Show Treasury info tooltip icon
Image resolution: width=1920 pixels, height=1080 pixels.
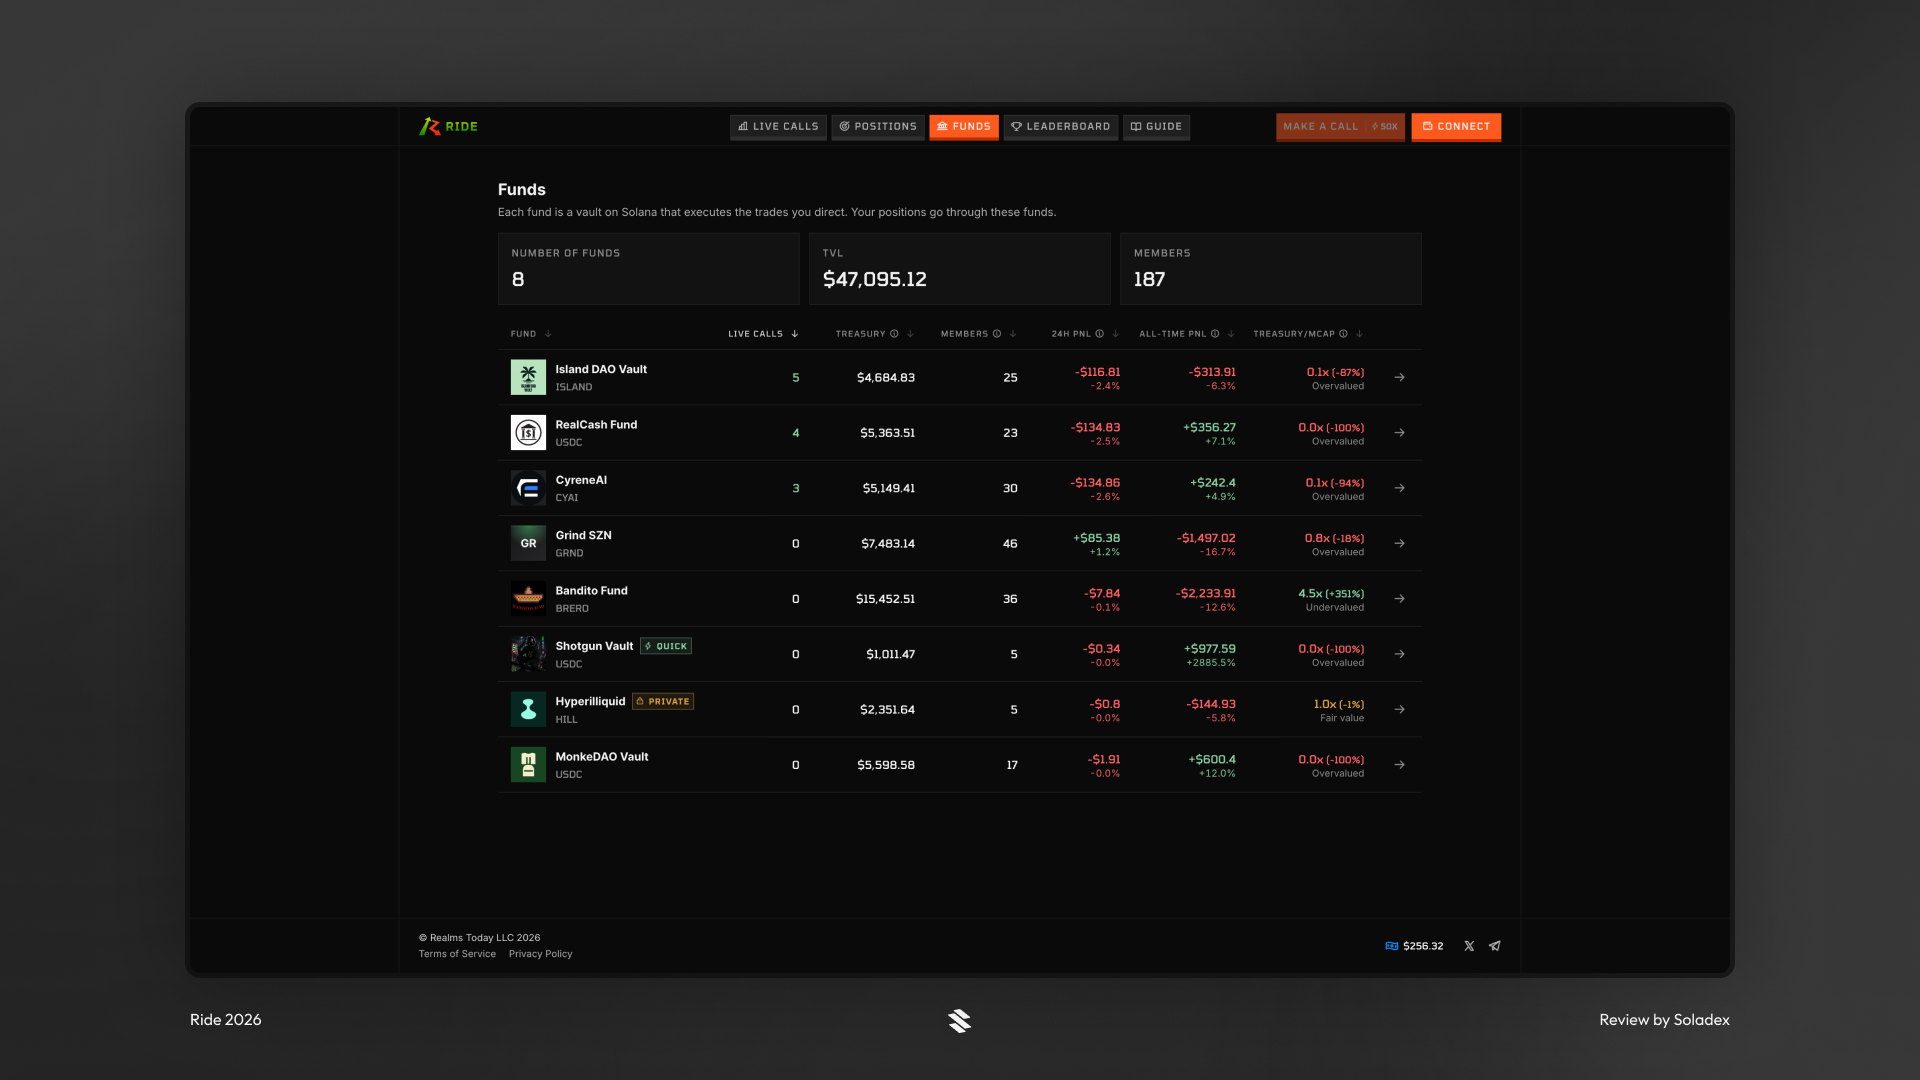pyautogui.click(x=894, y=334)
